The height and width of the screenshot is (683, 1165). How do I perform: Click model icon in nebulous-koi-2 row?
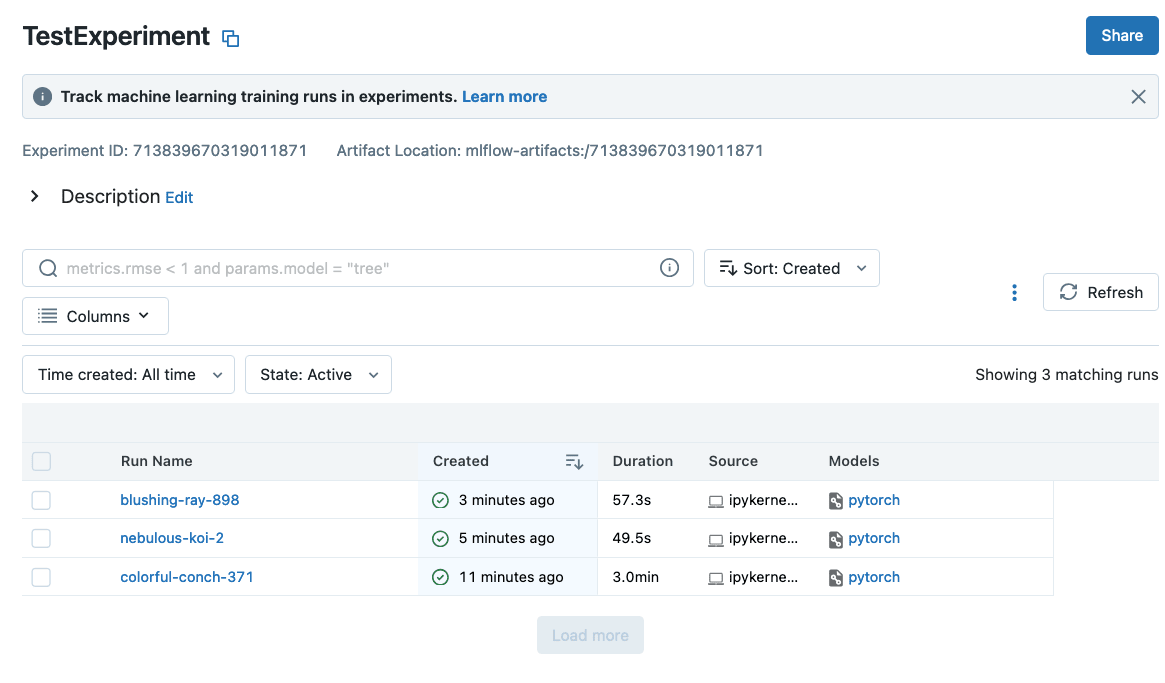tap(835, 540)
